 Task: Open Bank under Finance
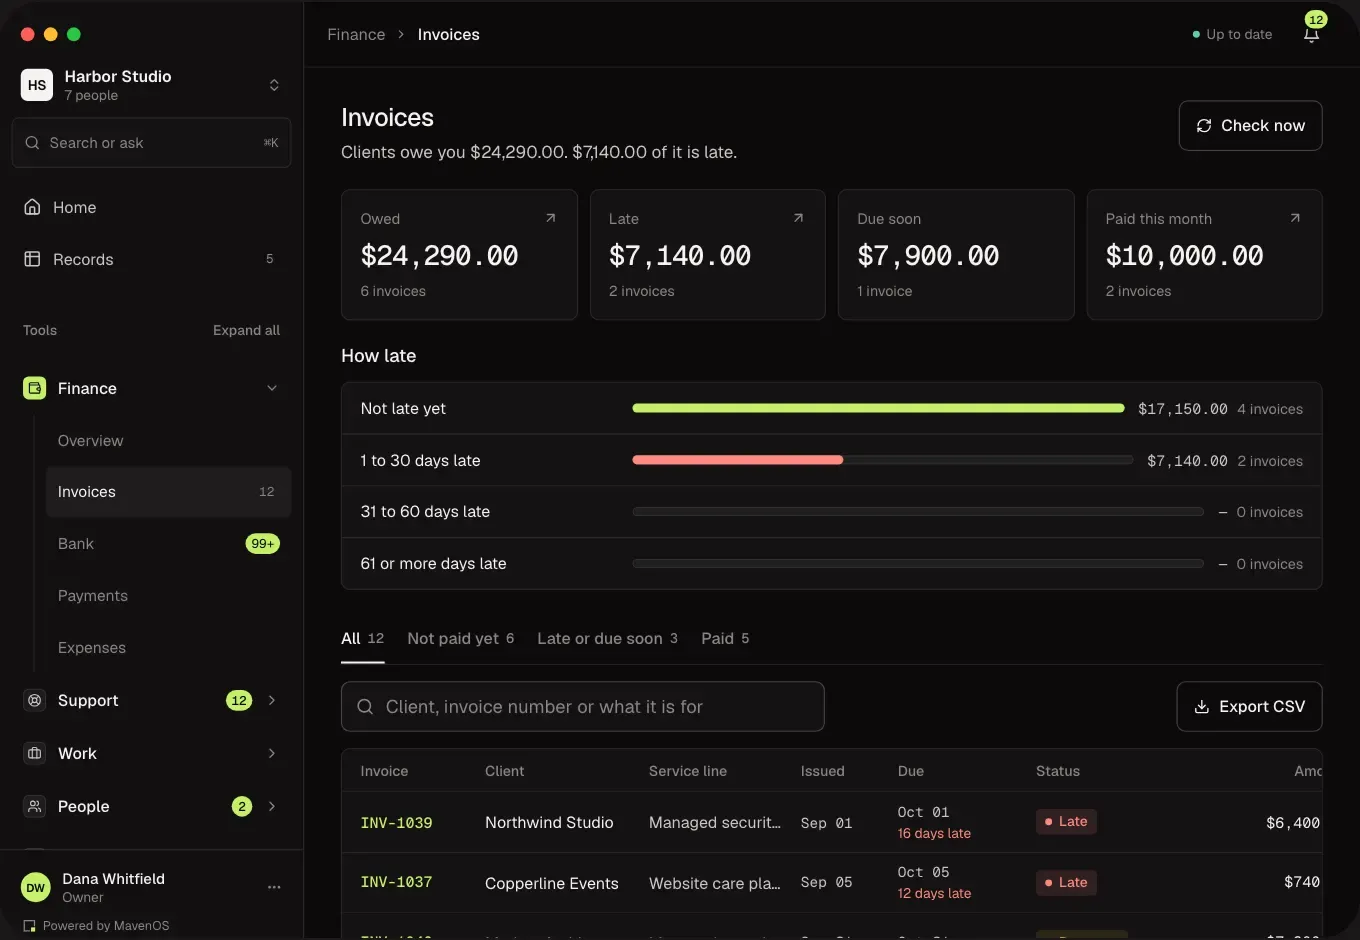168,544
